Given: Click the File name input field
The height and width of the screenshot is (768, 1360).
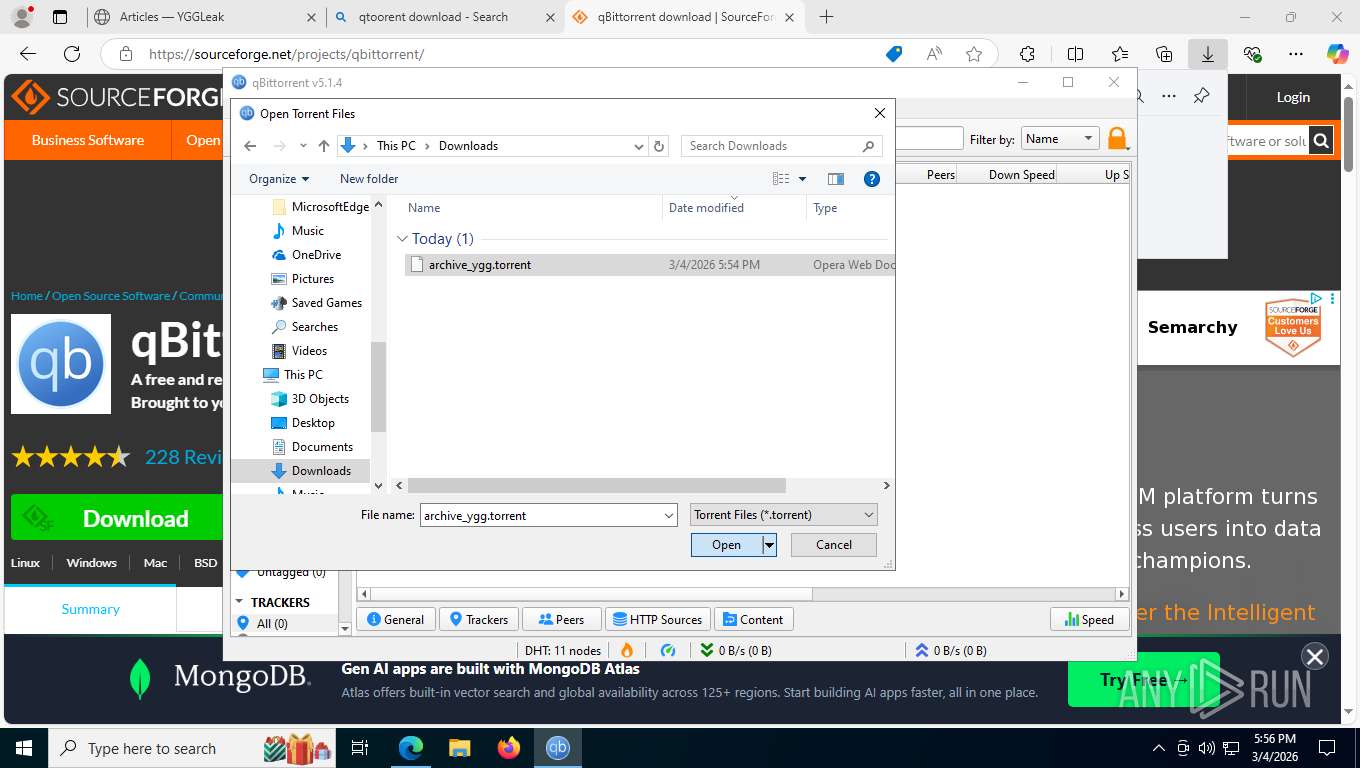Looking at the screenshot, I should [x=540, y=516].
